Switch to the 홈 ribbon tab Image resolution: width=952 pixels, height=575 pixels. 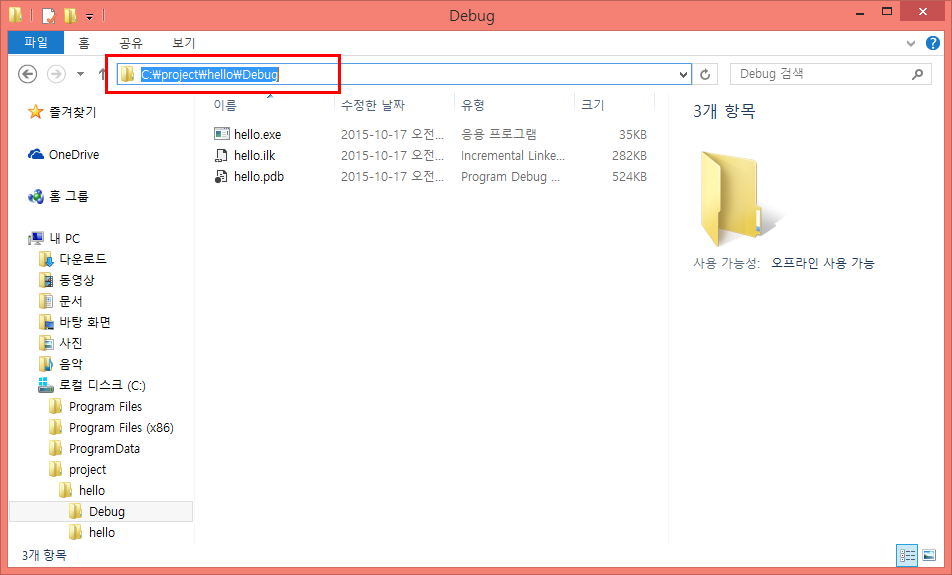[84, 43]
